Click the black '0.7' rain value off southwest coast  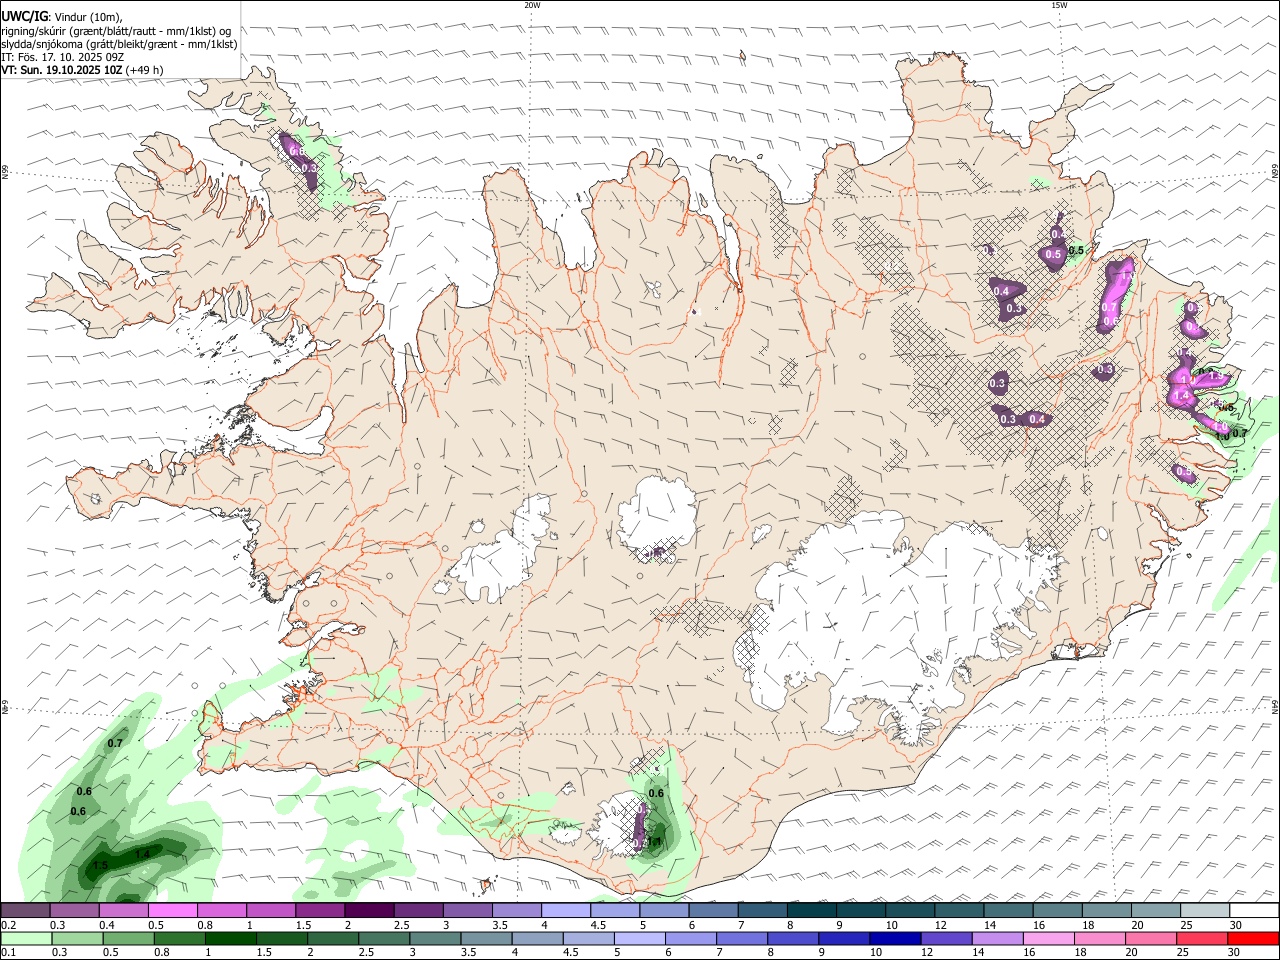(x=115, y=743)
